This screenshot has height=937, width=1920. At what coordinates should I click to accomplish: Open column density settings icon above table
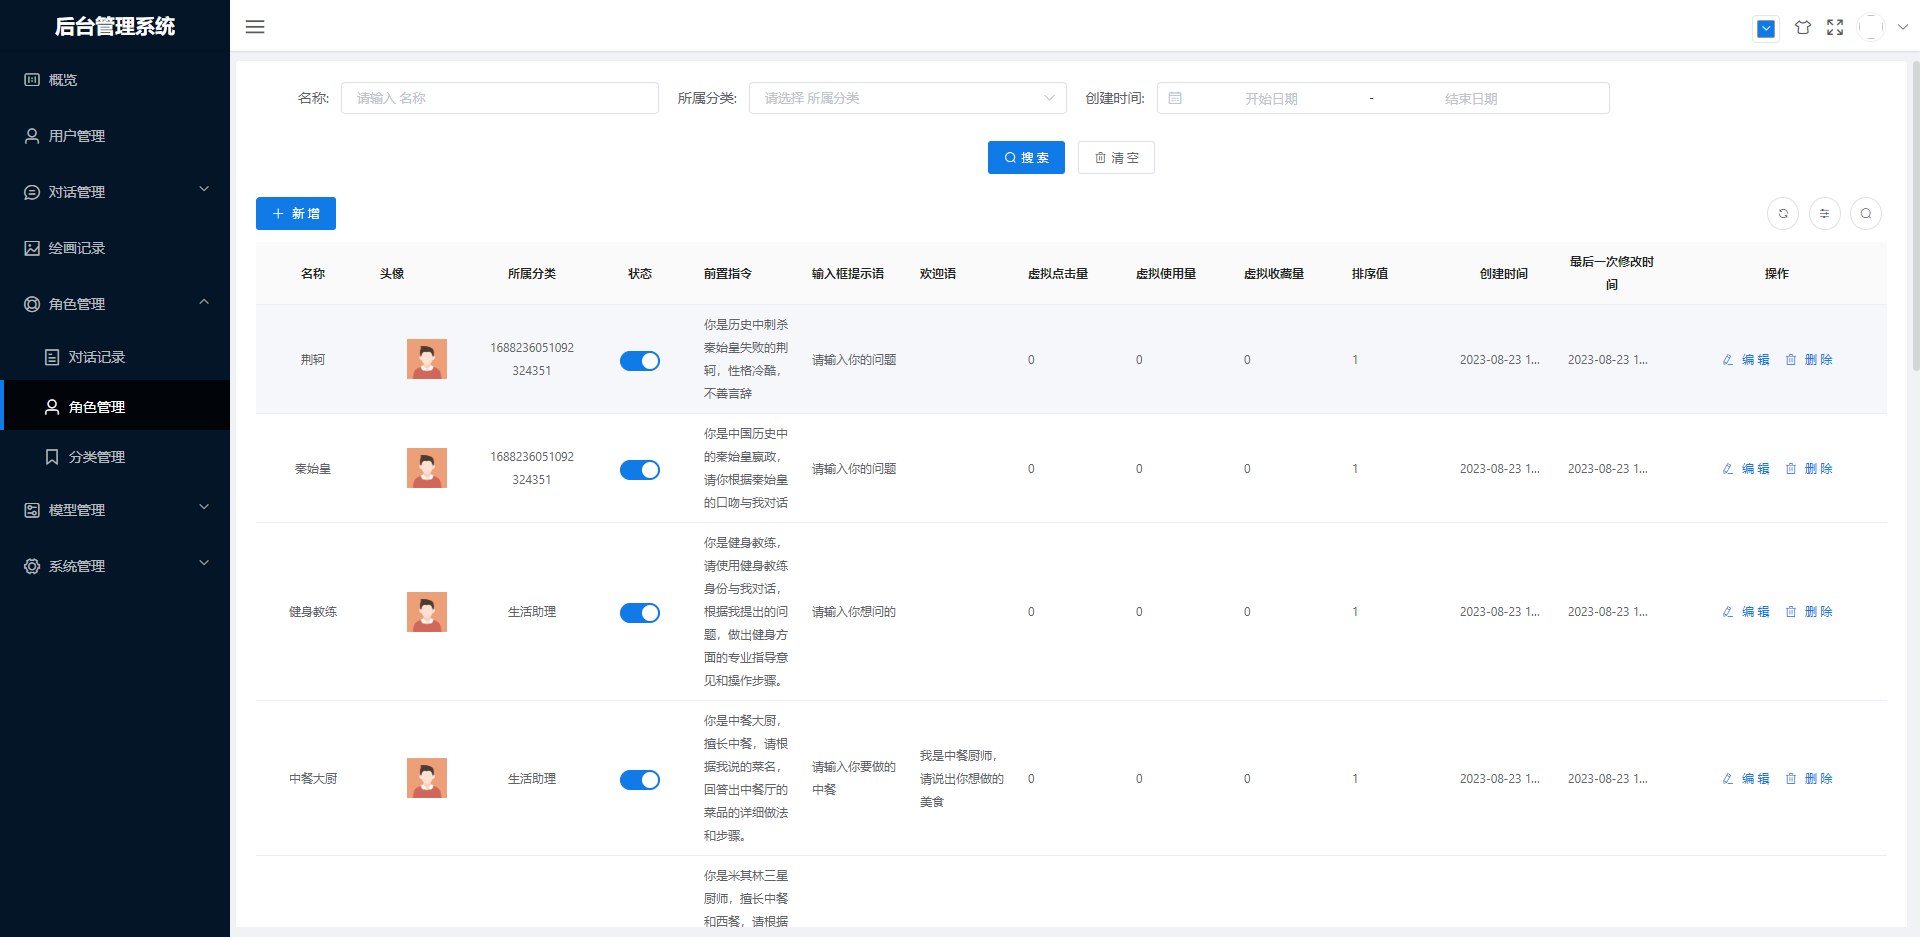1824,213
